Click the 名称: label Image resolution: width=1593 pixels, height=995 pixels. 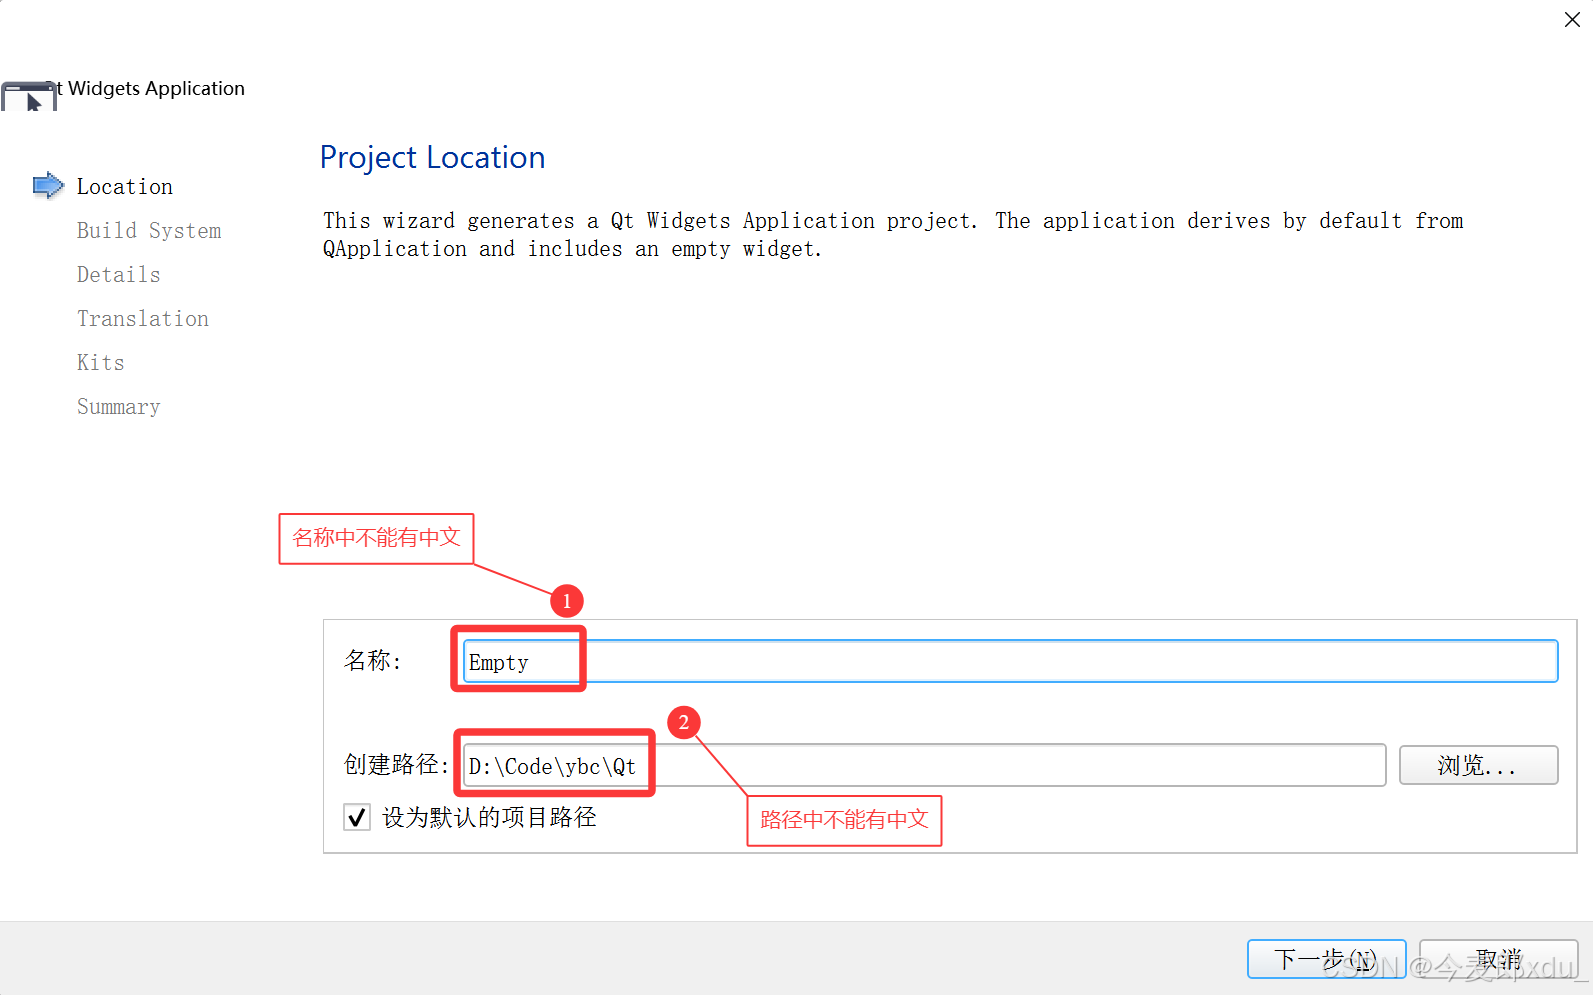[x=372, y=661]
